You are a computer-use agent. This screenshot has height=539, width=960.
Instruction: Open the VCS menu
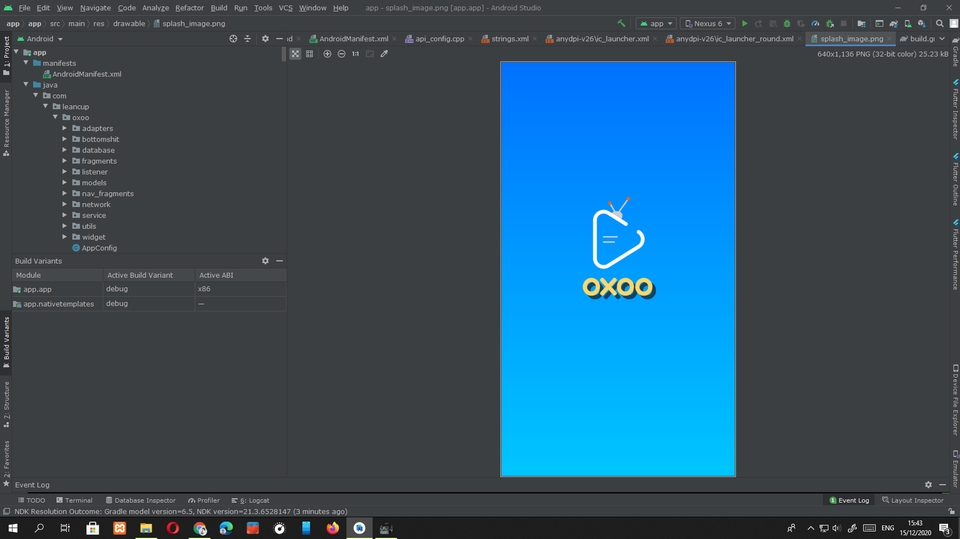click(285, 8)
